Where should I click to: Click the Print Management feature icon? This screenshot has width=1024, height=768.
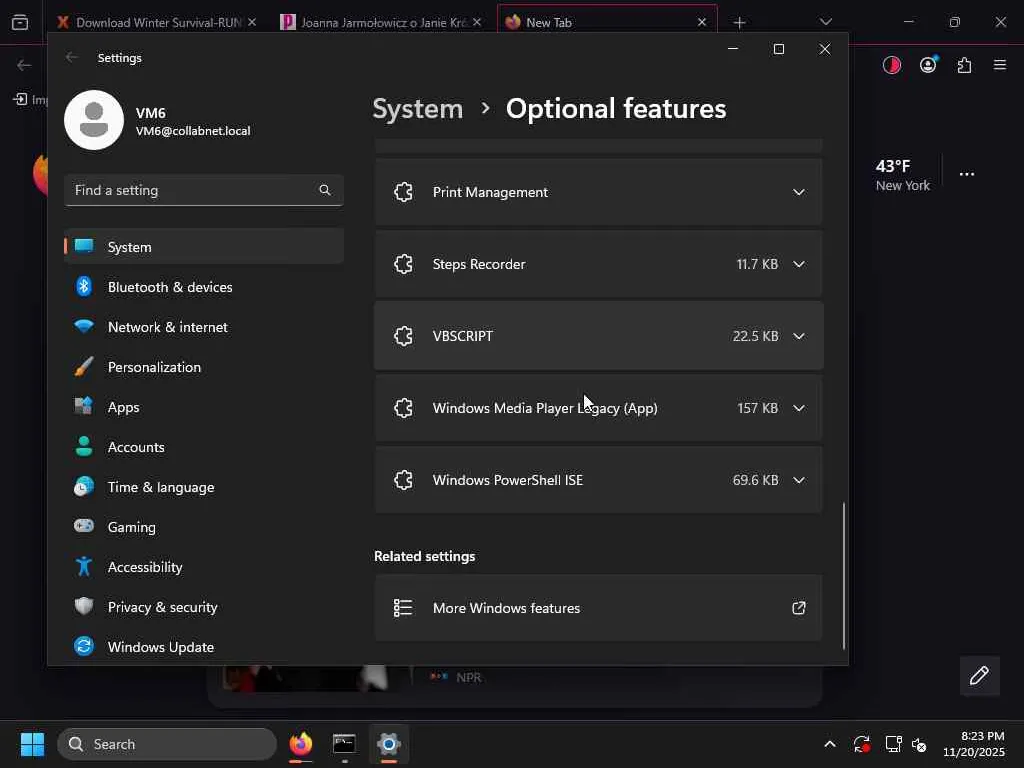404,192
